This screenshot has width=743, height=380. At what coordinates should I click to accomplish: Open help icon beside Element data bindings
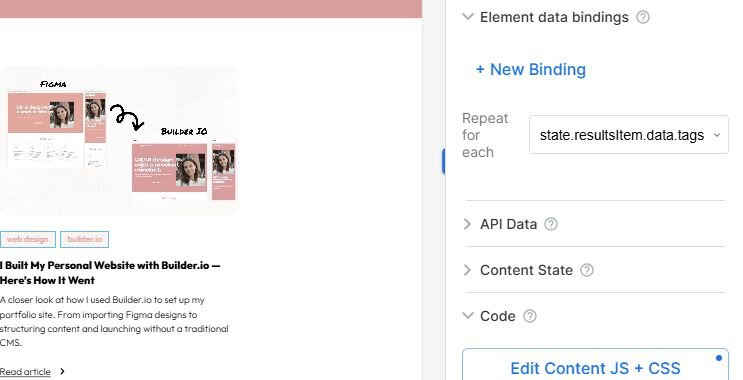click(x=643, y=18)
